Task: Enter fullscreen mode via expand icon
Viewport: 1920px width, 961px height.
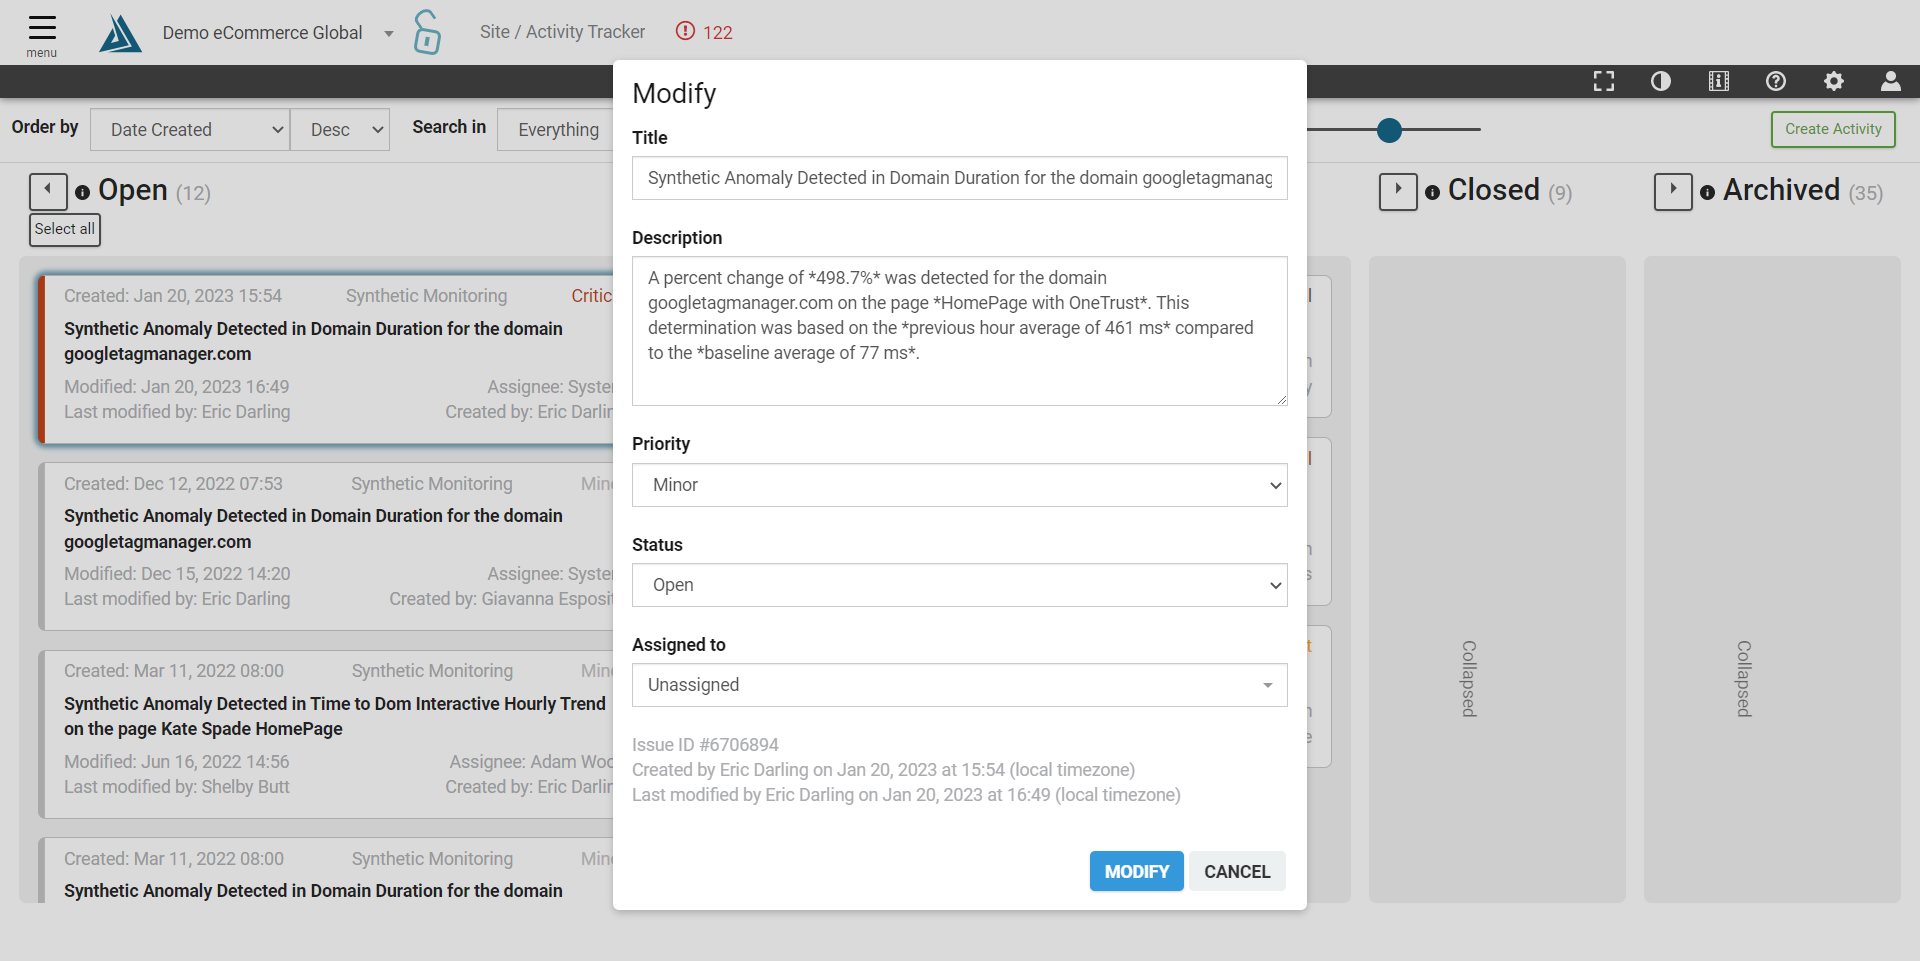Action: pos(1604,82)
